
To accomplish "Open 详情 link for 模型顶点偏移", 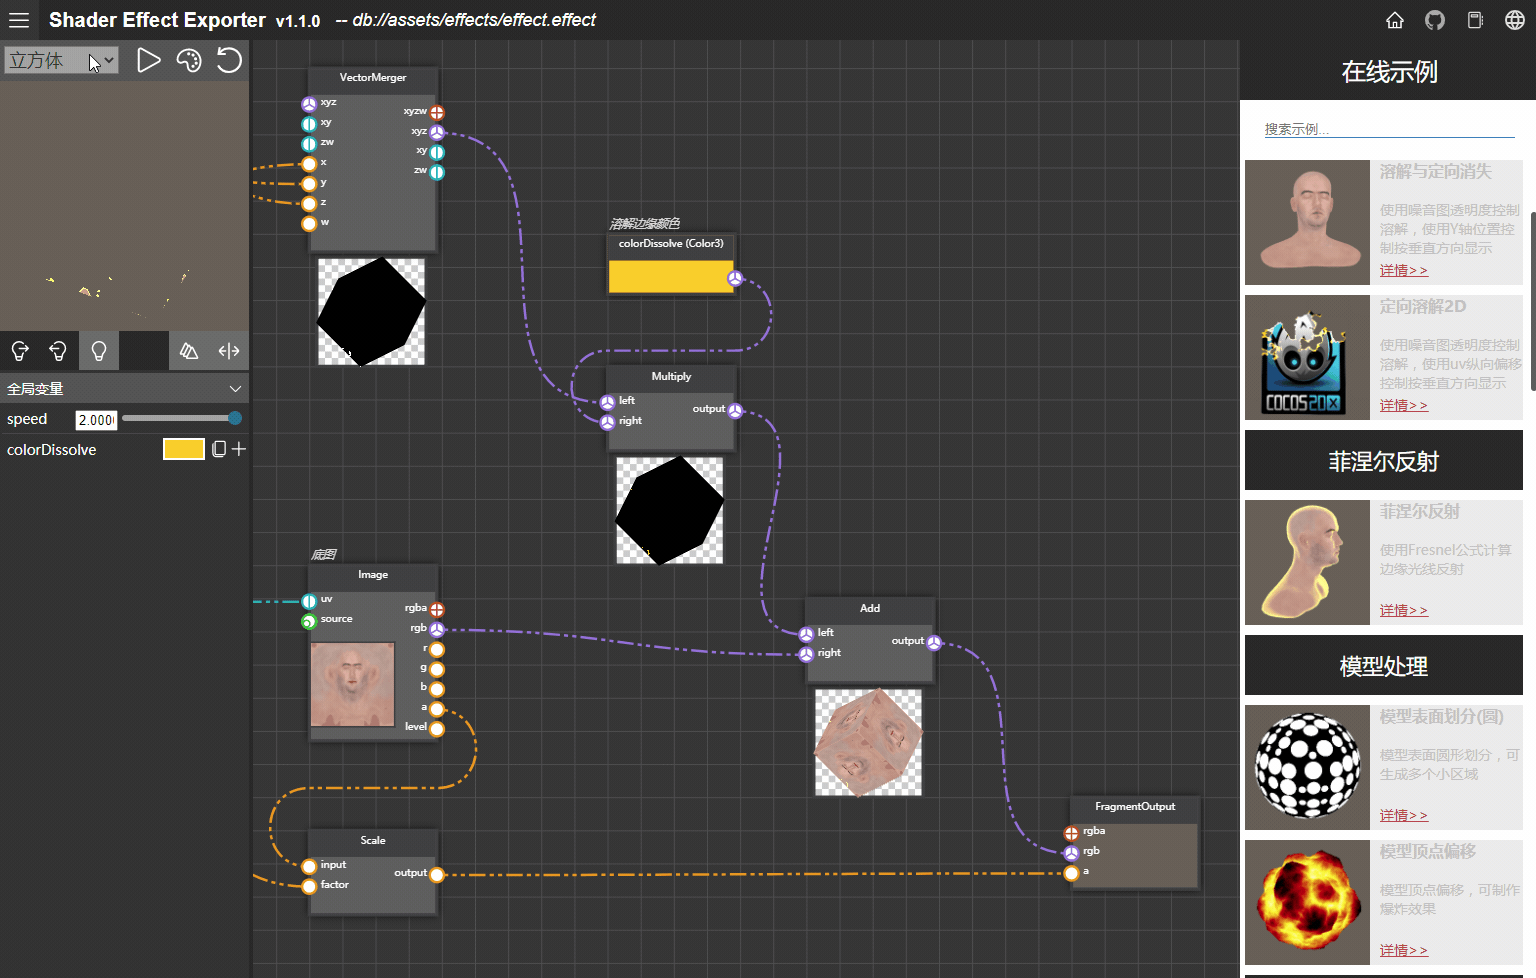I will (1403, 950).
